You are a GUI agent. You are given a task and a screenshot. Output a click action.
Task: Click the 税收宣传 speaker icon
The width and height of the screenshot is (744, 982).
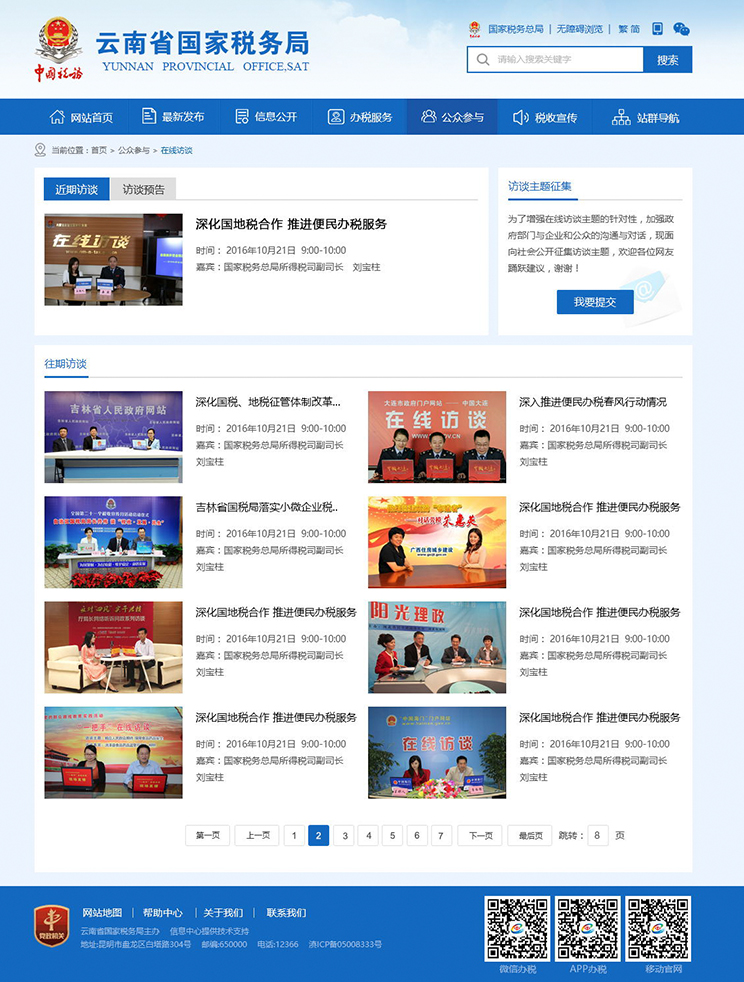pyautogui.click(x=520, y=117)
